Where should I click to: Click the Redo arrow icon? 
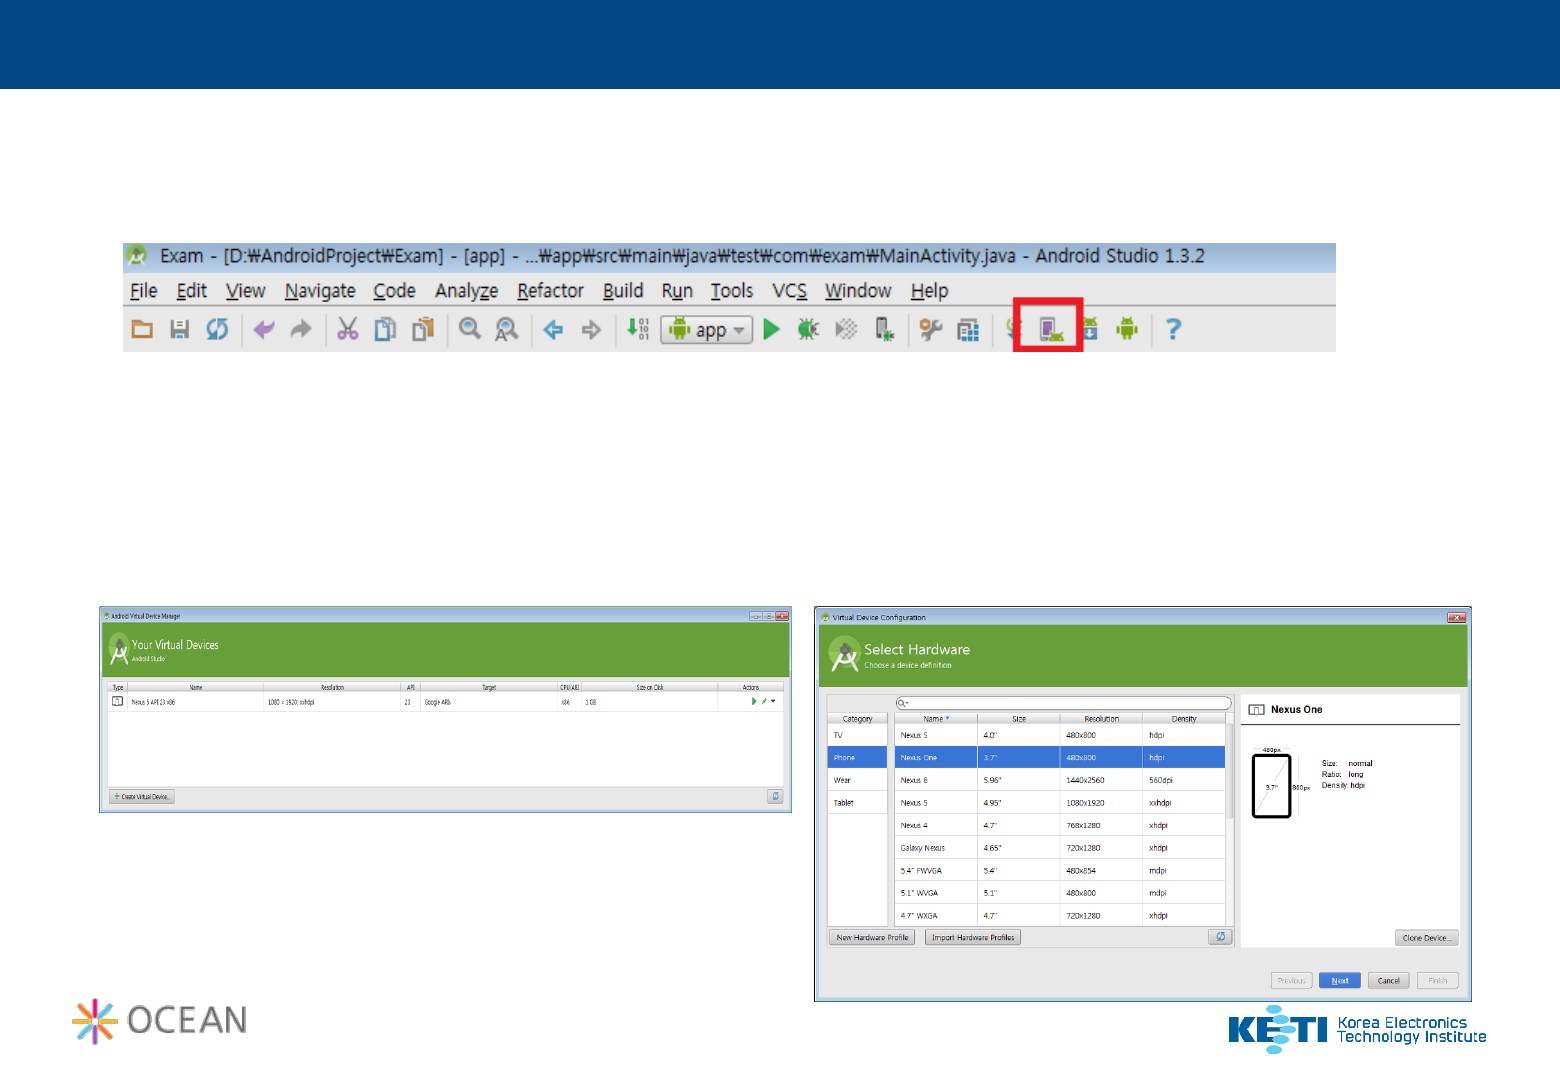coord(301,329)
